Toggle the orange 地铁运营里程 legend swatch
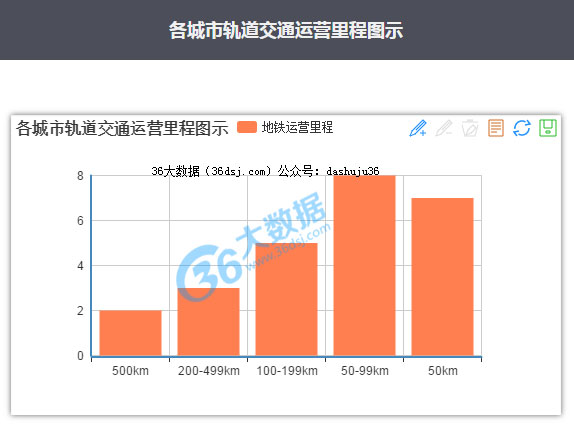 point(247,127)
